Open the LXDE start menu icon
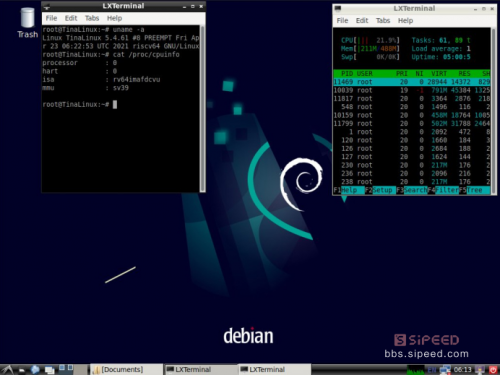This screenshot has height=375, width=500. pos(7,369)
